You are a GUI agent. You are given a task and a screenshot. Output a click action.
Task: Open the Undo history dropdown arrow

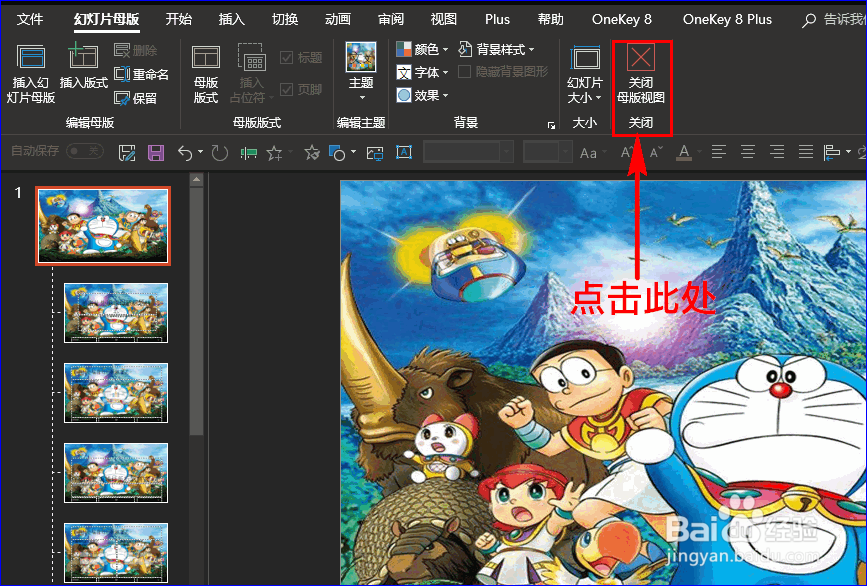[200, 152]
